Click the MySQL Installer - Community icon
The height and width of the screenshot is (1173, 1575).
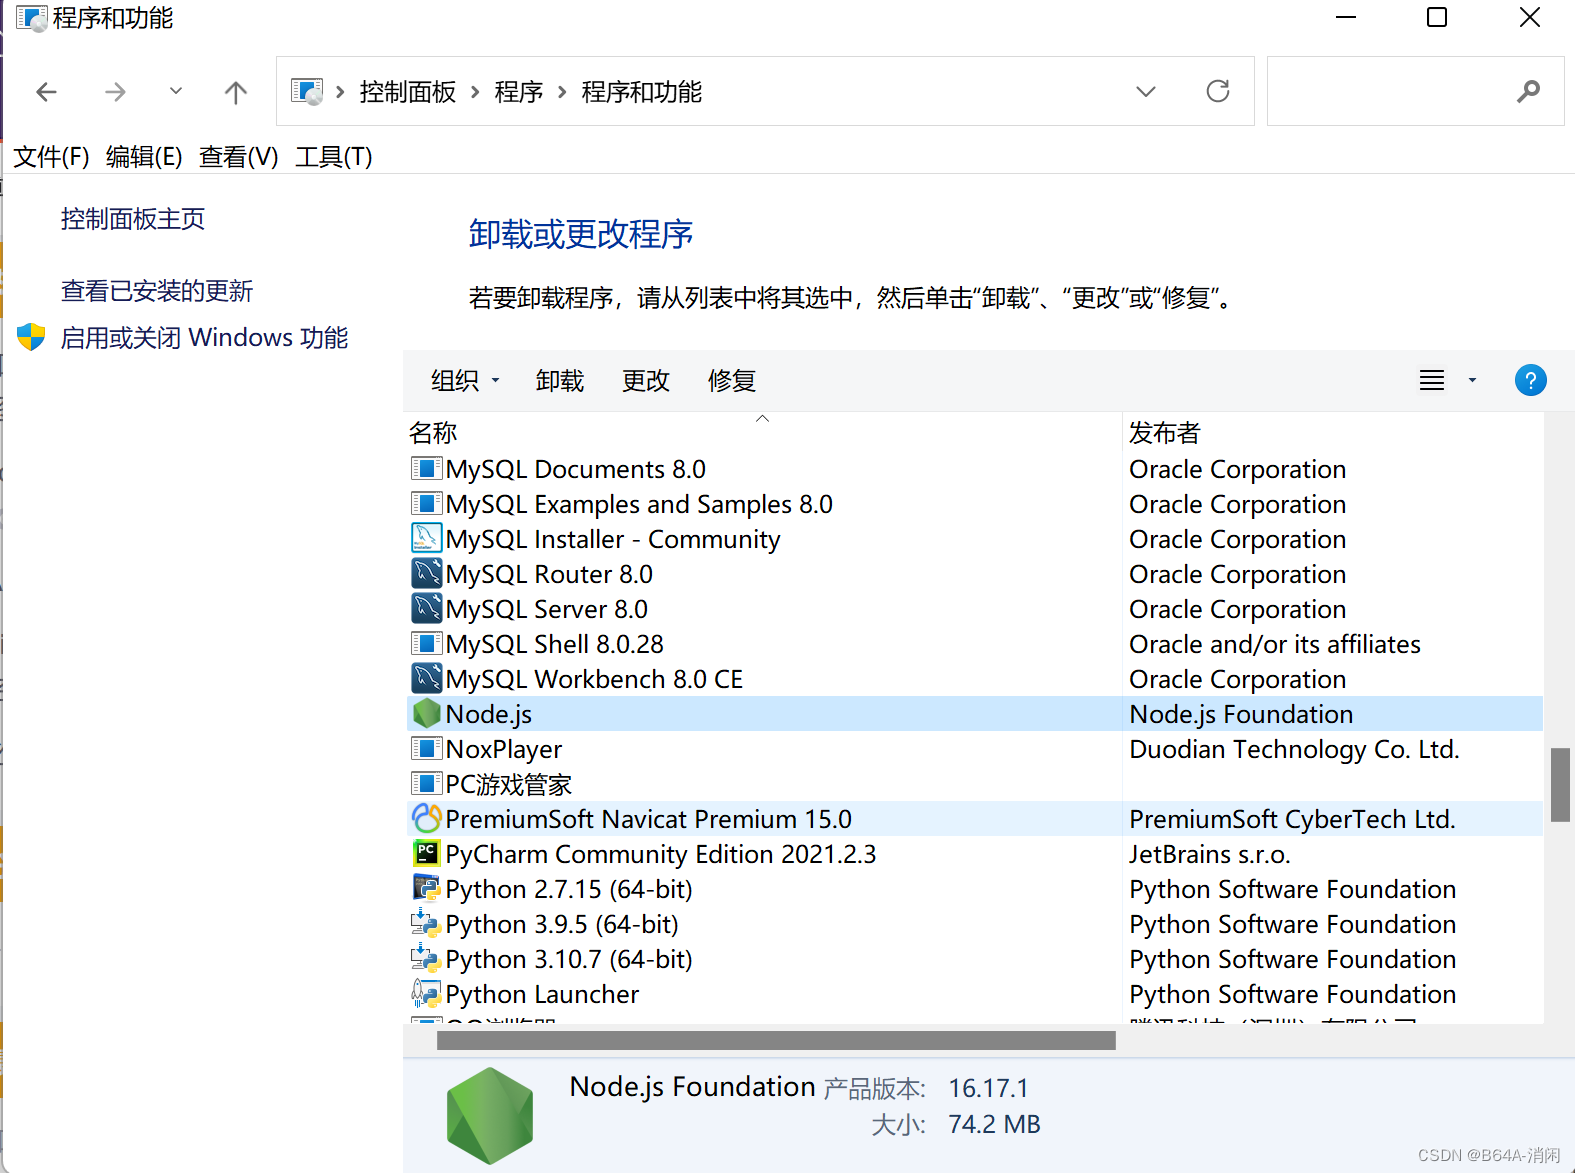pos(426,539)
